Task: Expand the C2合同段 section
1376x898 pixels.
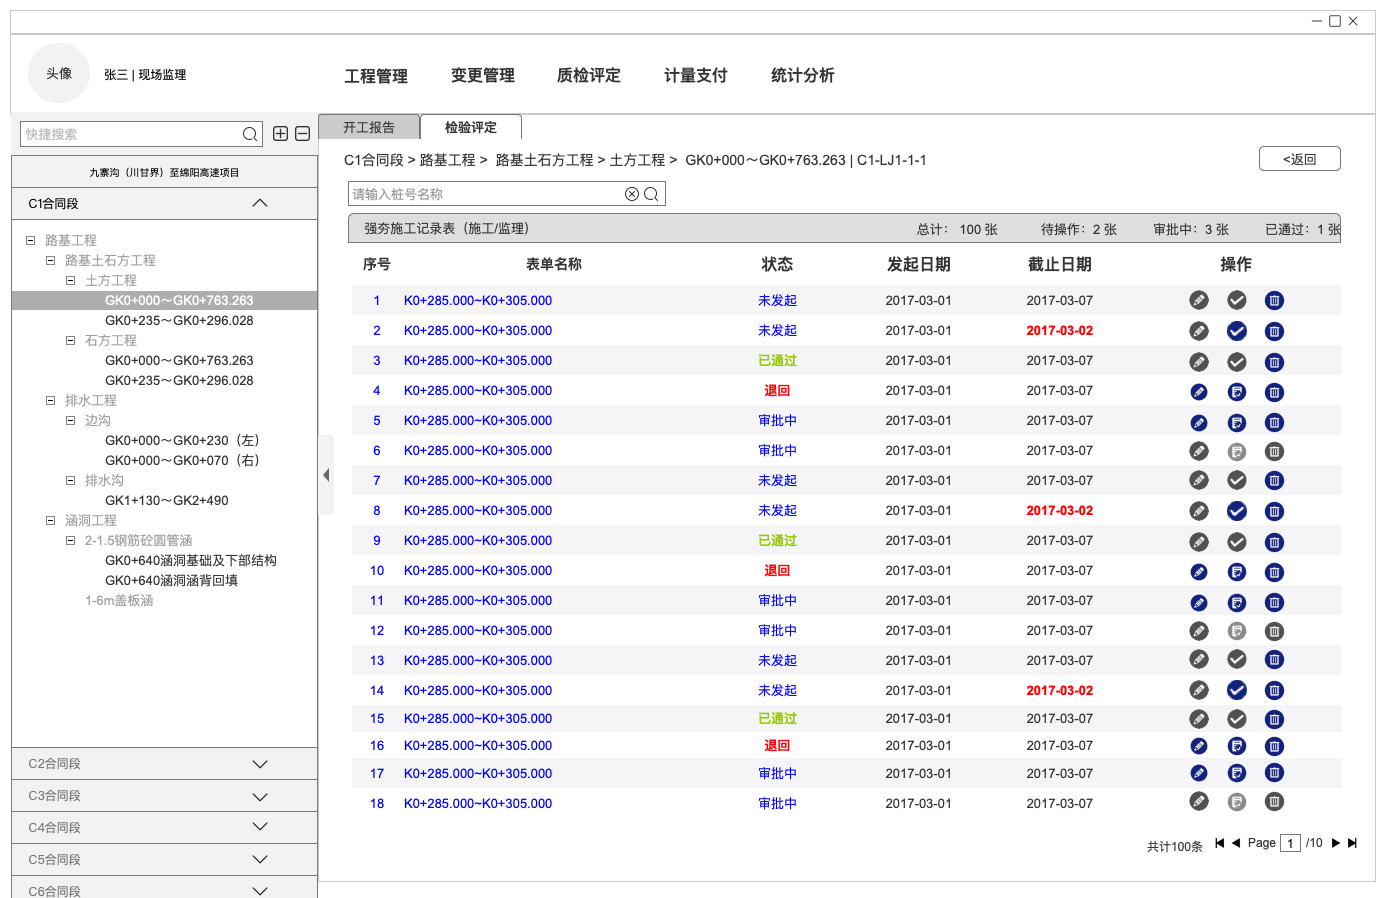Action: [260, 764]
